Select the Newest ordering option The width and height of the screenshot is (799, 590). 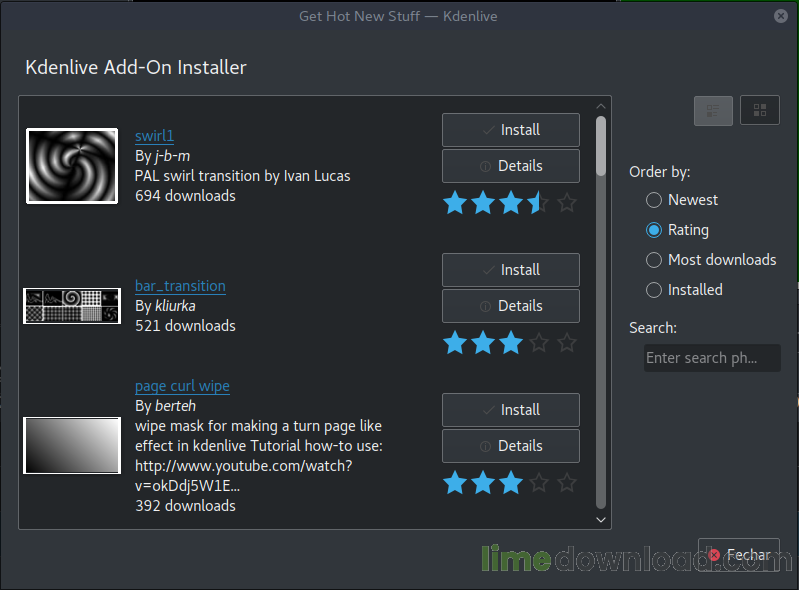click(654, 200)
